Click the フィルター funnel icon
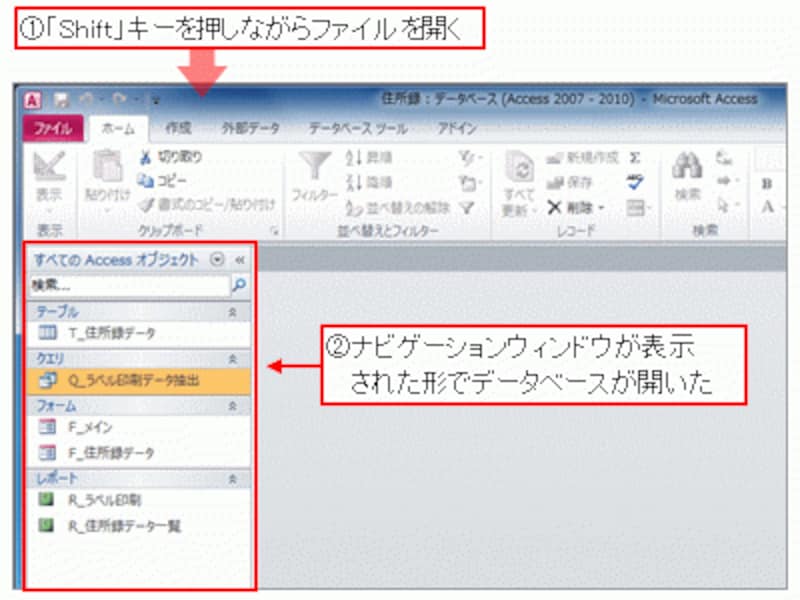The image size is (800, 600). pyautogui.click(x=315, y=166)
